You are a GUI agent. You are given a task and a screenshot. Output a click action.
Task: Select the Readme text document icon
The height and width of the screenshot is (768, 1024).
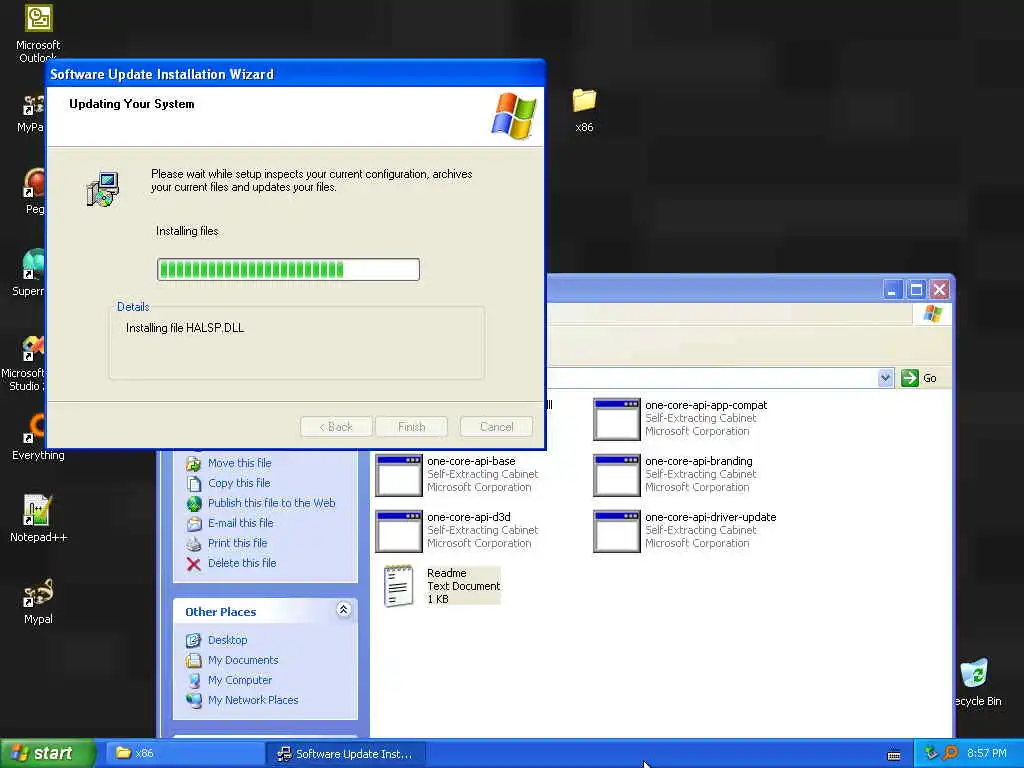pos(398,586)
